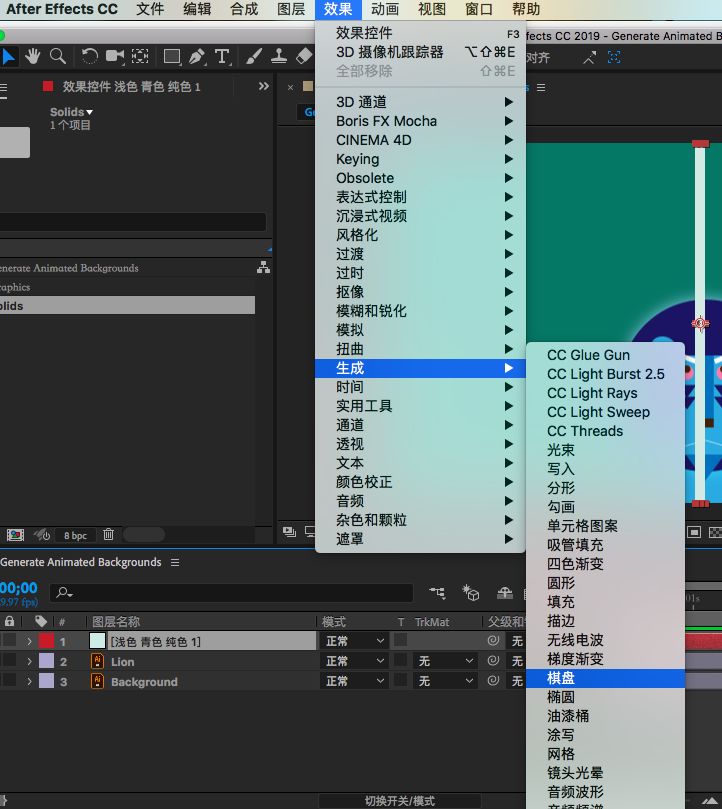The image size is (722, 809).
Task: Select the Hand tool
Action: [33, 57]
